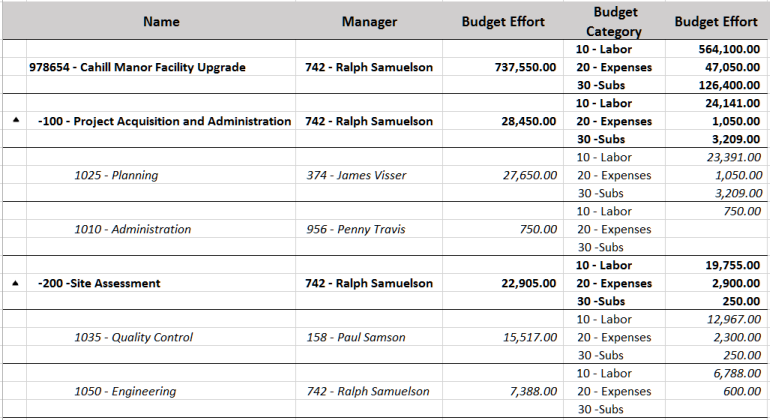Collapse the -100 Project Acquisition and Administration row

point(16,121)
